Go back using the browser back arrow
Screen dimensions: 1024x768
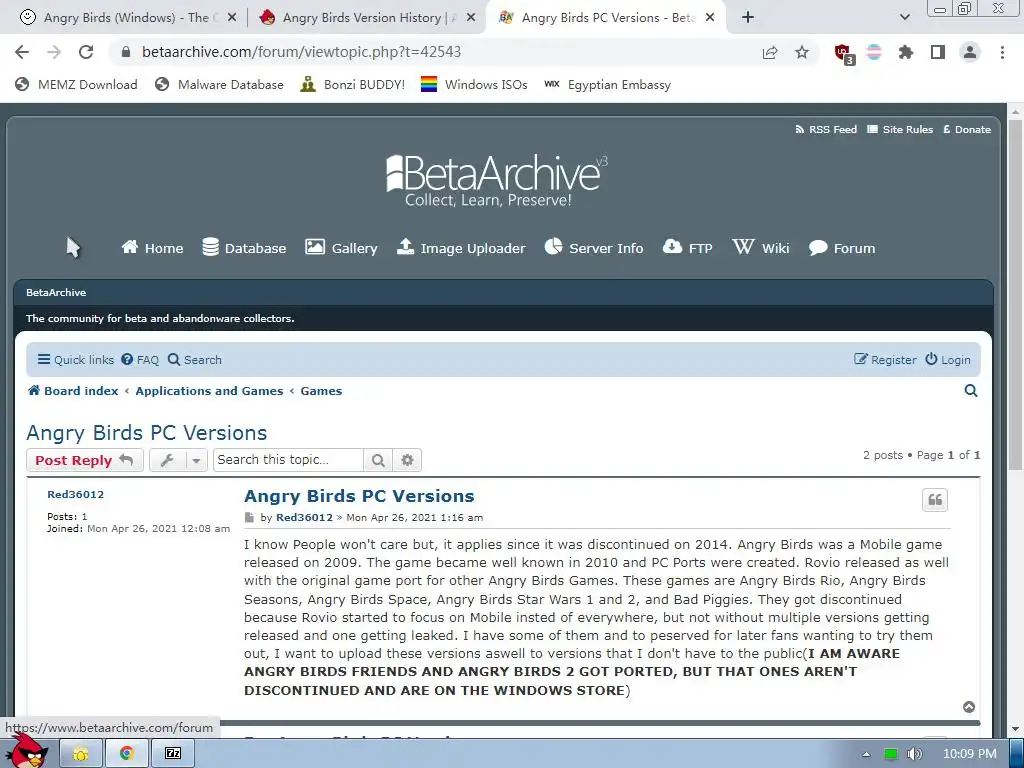pyautogui.click(x=22, y=52)
